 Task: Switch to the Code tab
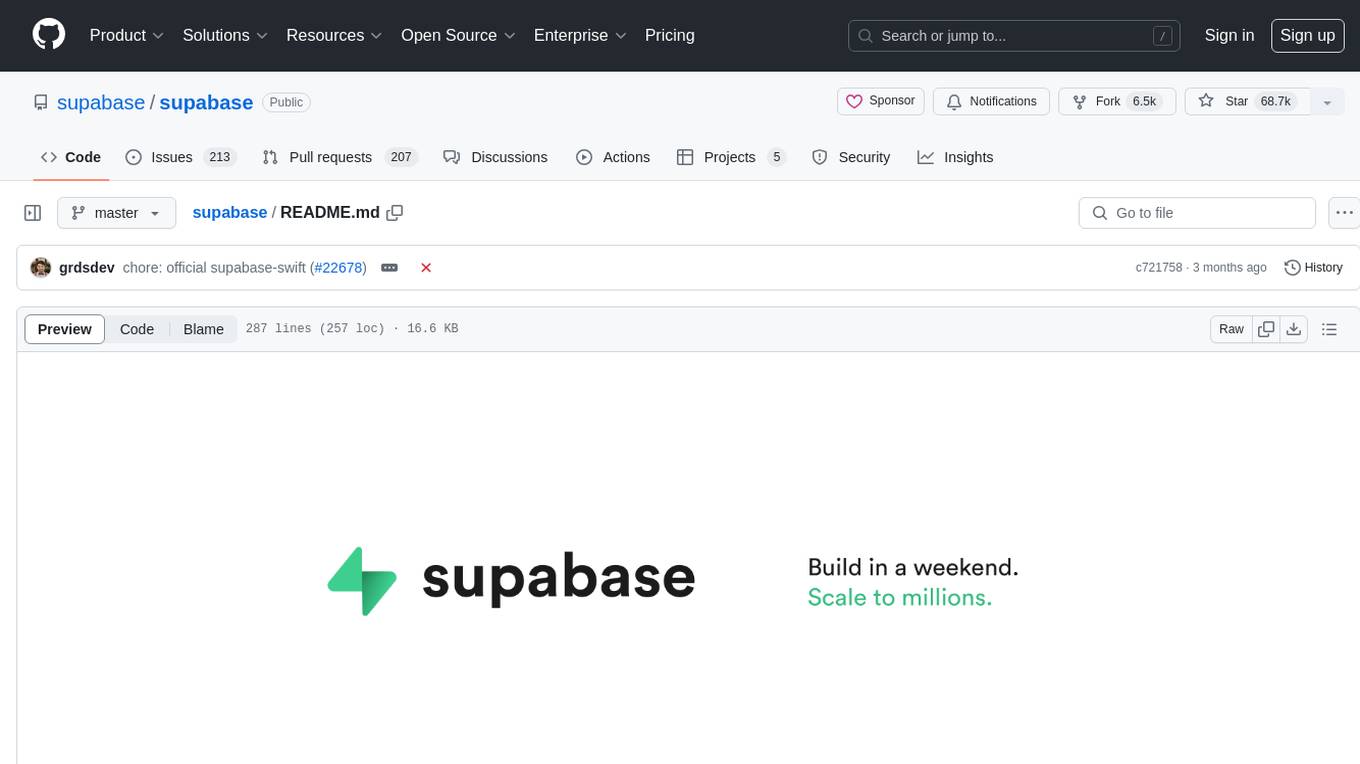point(71,157)
